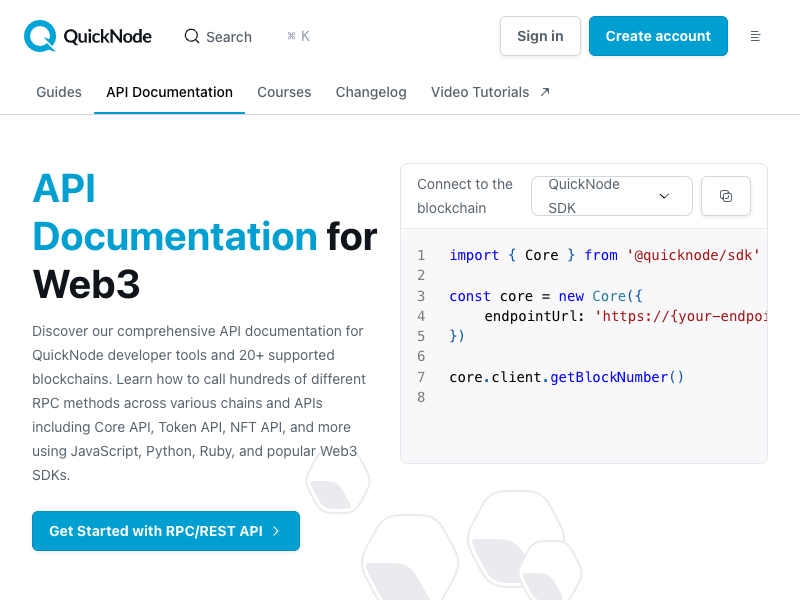Viewport: 800px width, 600px height.
Task: Go to the Courses tab
Action: [x=284, y=92]
